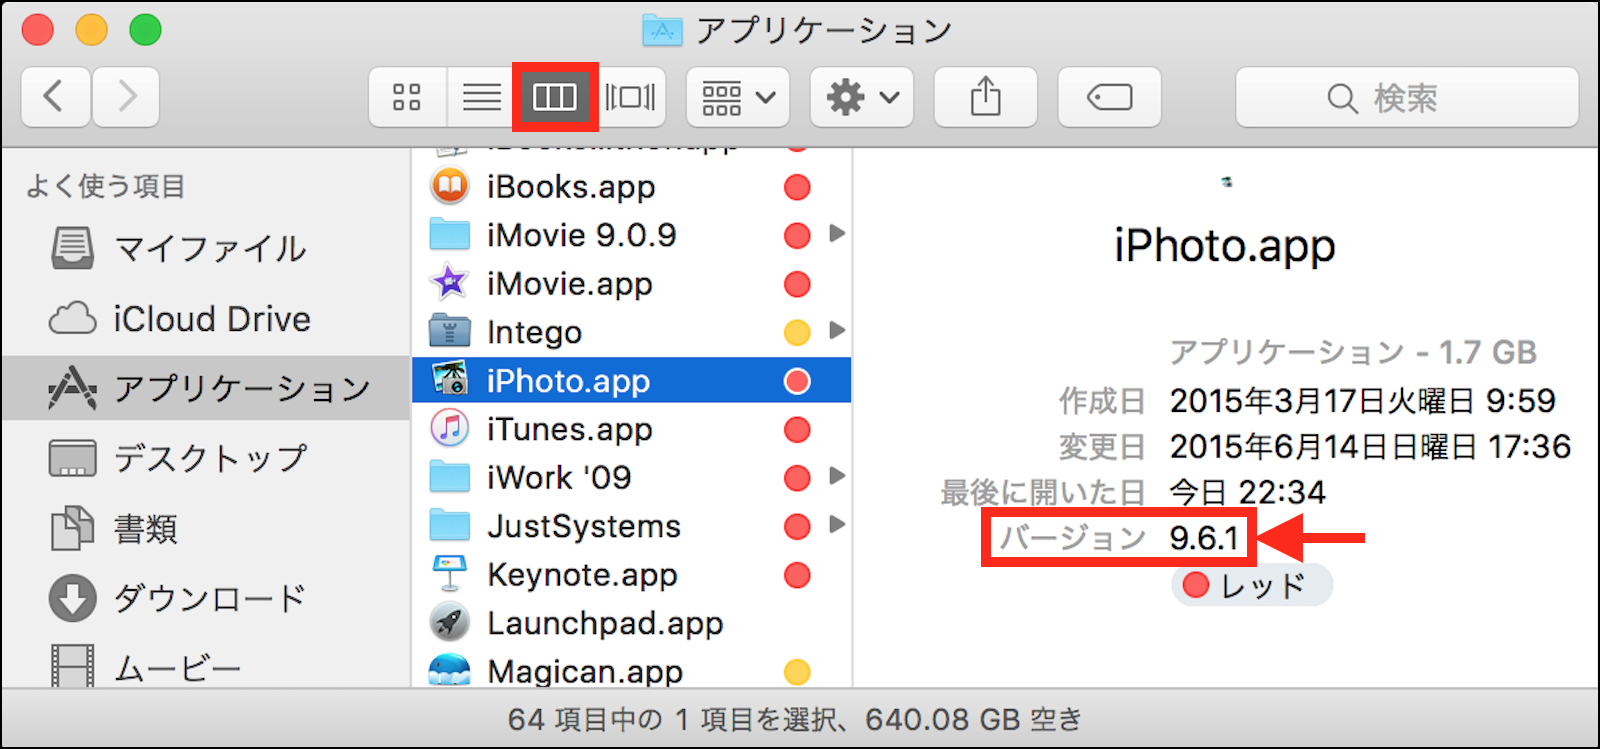1600x749 pixels.
Task: Click the Keynote podium icon
Action: click(450, 574)
